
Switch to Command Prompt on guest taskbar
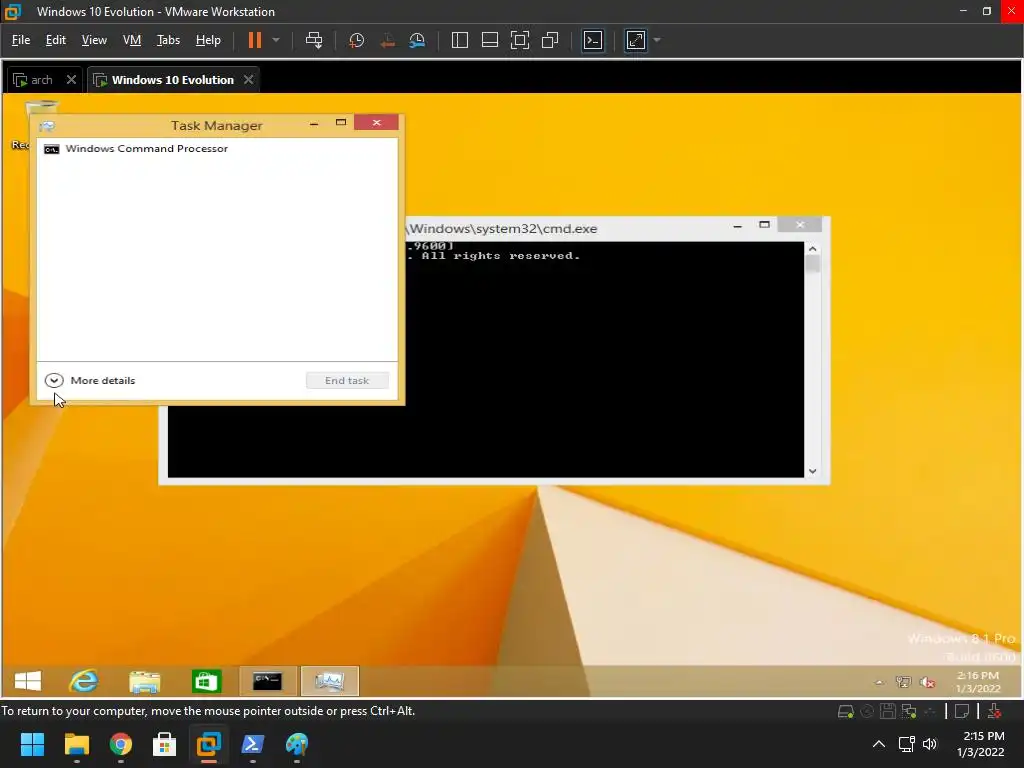(268, 681)
